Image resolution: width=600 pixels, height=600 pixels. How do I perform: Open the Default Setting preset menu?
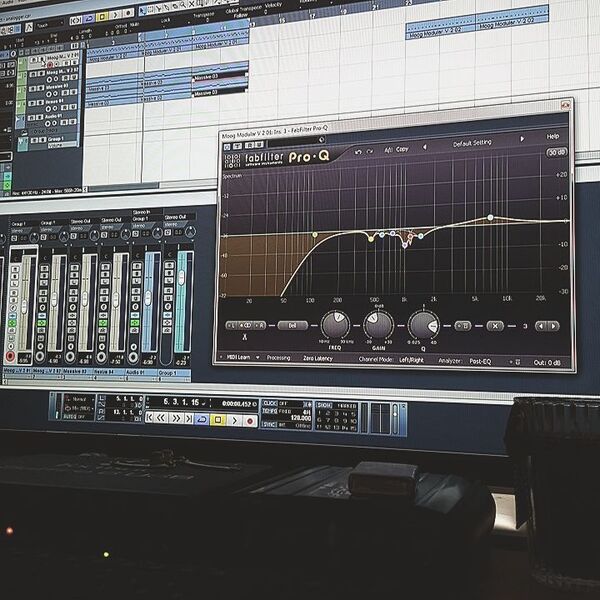pyautogui.click(x=472, y=143)
